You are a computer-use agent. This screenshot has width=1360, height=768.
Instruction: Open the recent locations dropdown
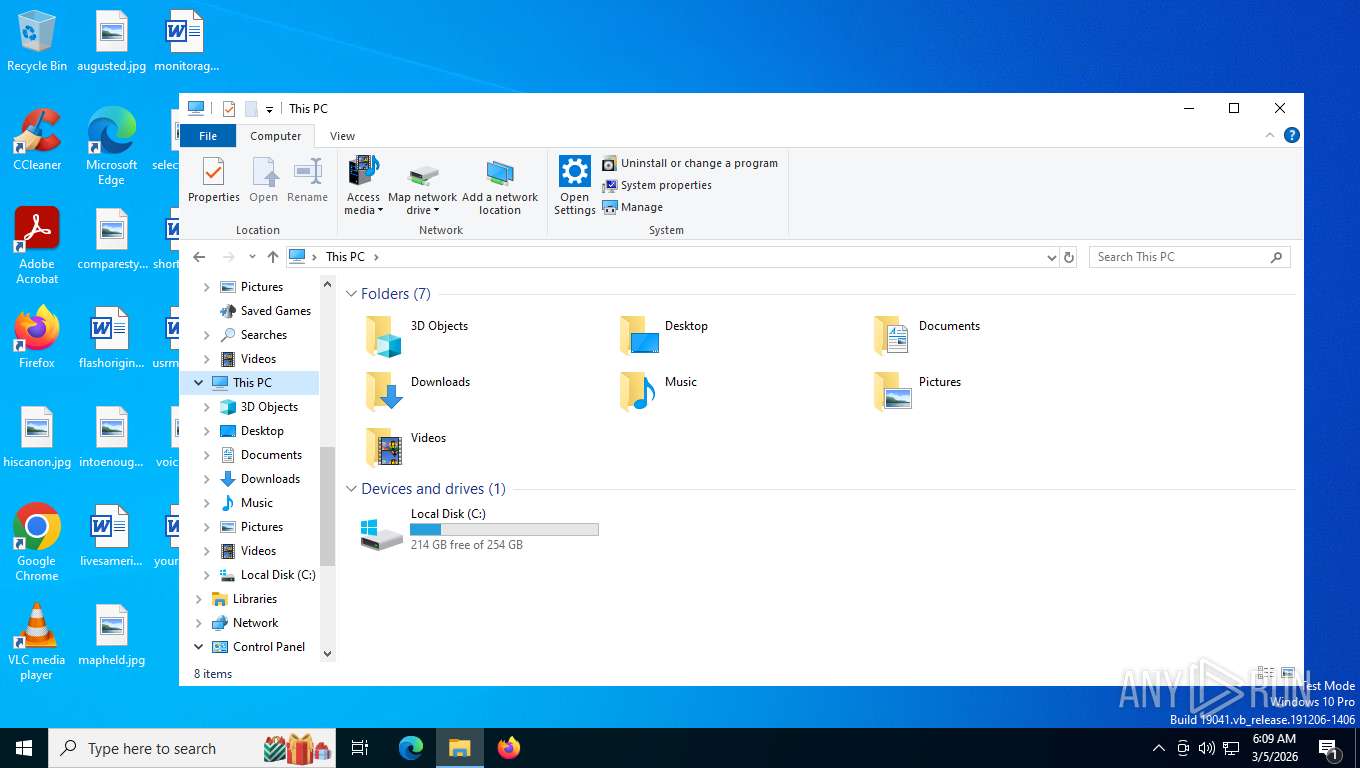tap(252, 257)
